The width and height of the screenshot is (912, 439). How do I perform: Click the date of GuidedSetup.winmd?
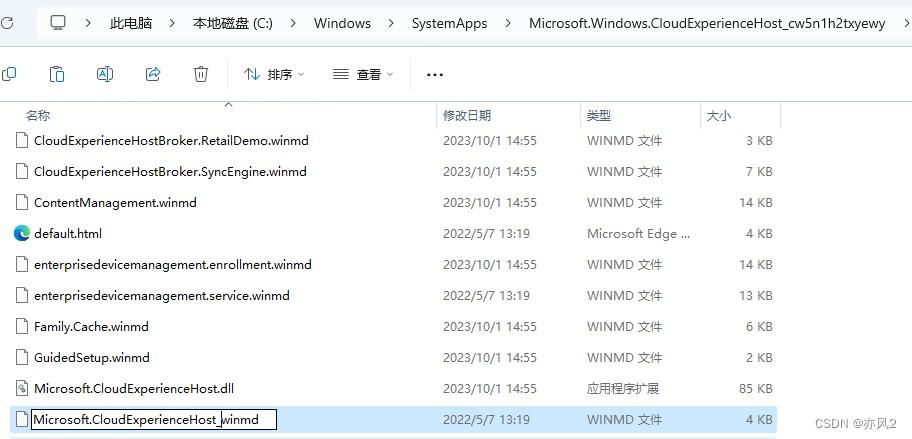click(490, 357)
